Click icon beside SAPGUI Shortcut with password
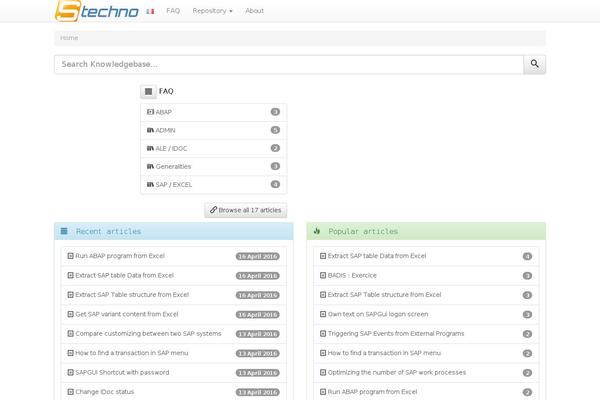 70,372
